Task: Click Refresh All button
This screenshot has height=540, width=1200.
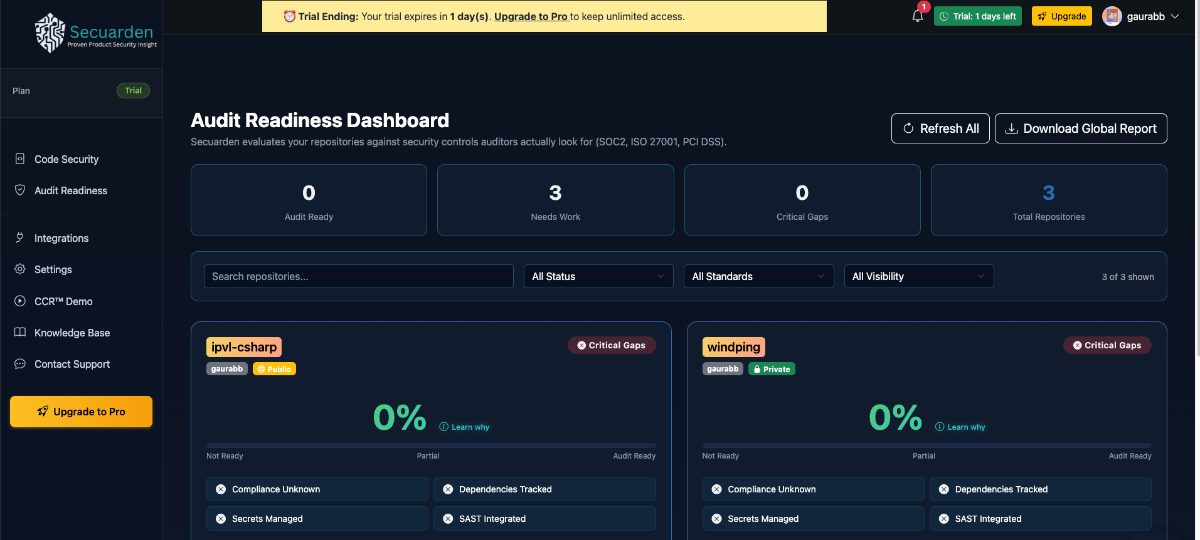Action: [x=940, y=128]
